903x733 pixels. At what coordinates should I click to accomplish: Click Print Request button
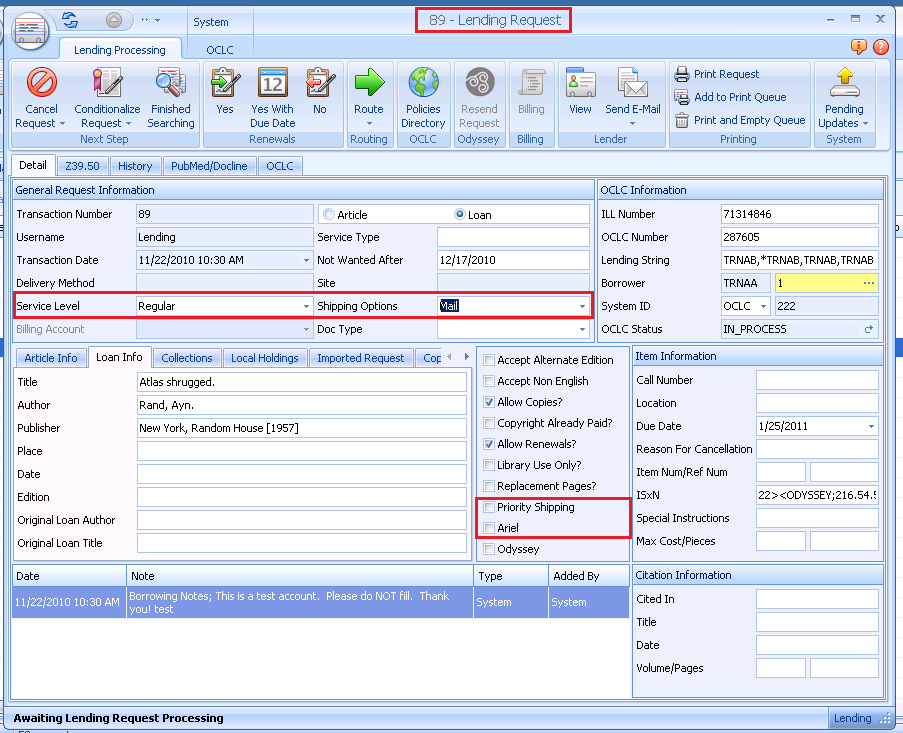click(x=726, y=74)
